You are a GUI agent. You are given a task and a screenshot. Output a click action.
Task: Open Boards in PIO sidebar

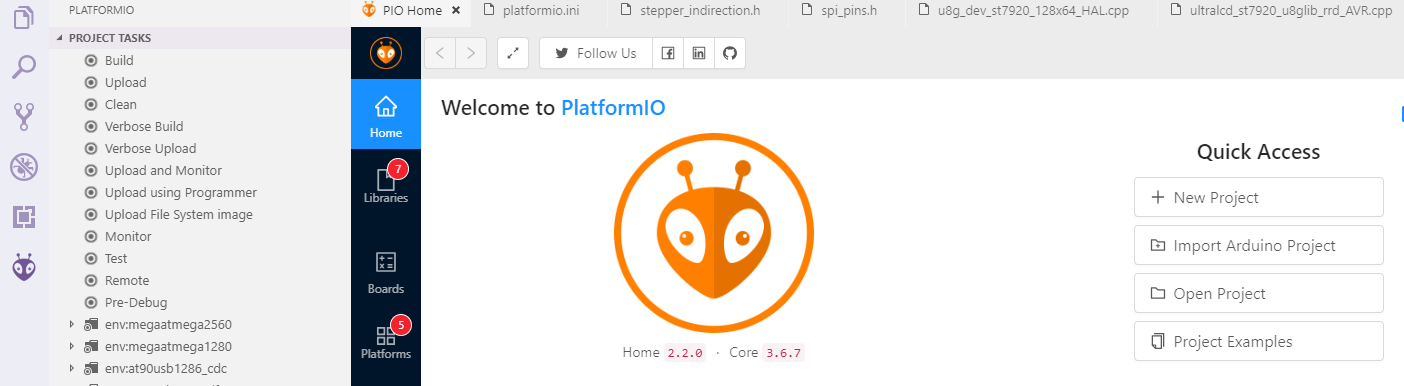click(386, 273)
